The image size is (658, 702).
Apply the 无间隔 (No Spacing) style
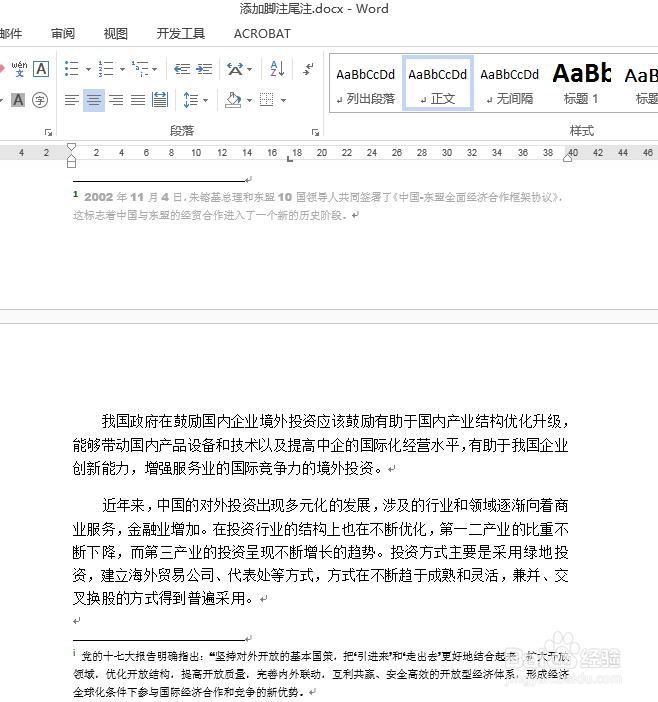pos(510,84)
